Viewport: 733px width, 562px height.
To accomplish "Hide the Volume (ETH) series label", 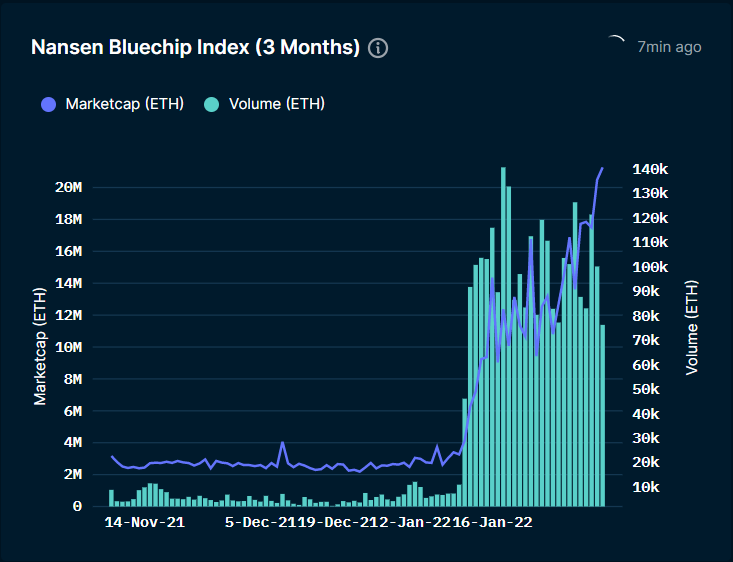I will [x=277, y=104].
